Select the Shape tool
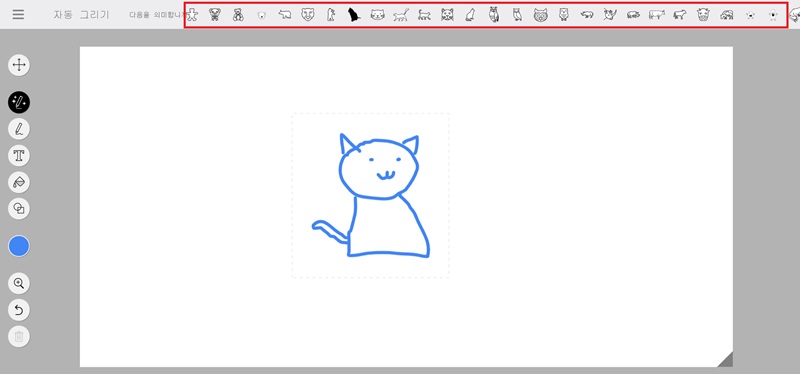Viewport: 800px width, 374px height. pyautogui.click(x=19, y=209)
